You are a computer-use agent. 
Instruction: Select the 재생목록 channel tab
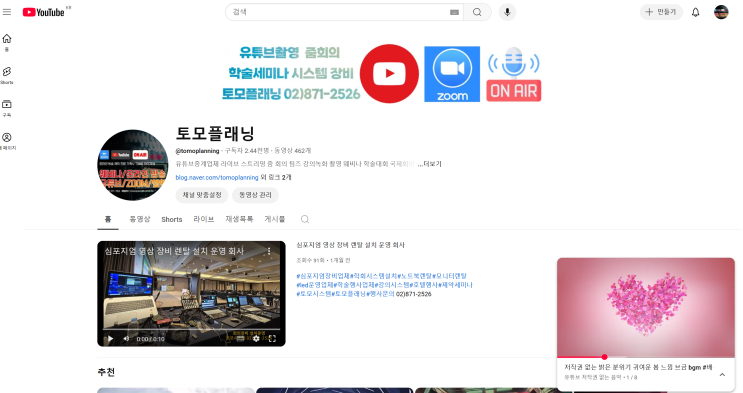pos(239,219)
